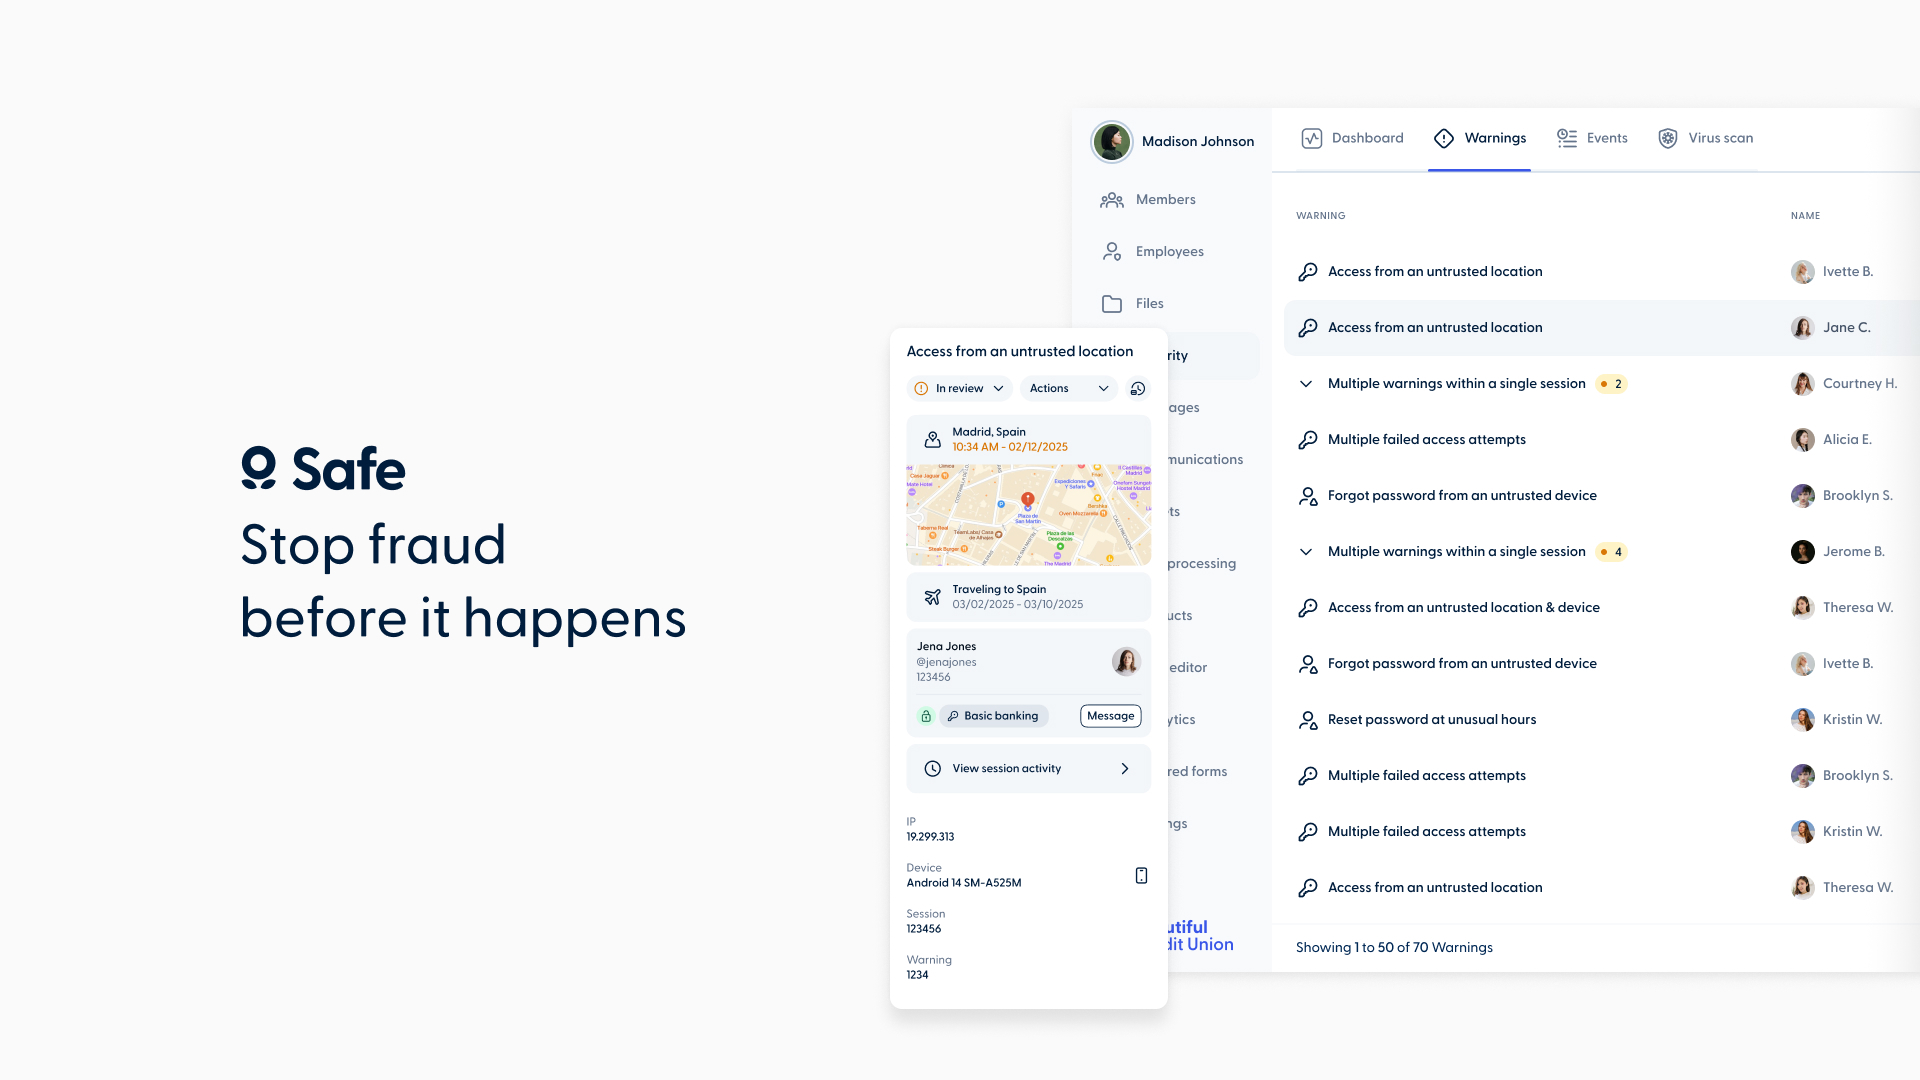The image size is (1920, 1080).
Task: Expand Jerome B.'s multiple warnings row
Action: [1306, 552]
